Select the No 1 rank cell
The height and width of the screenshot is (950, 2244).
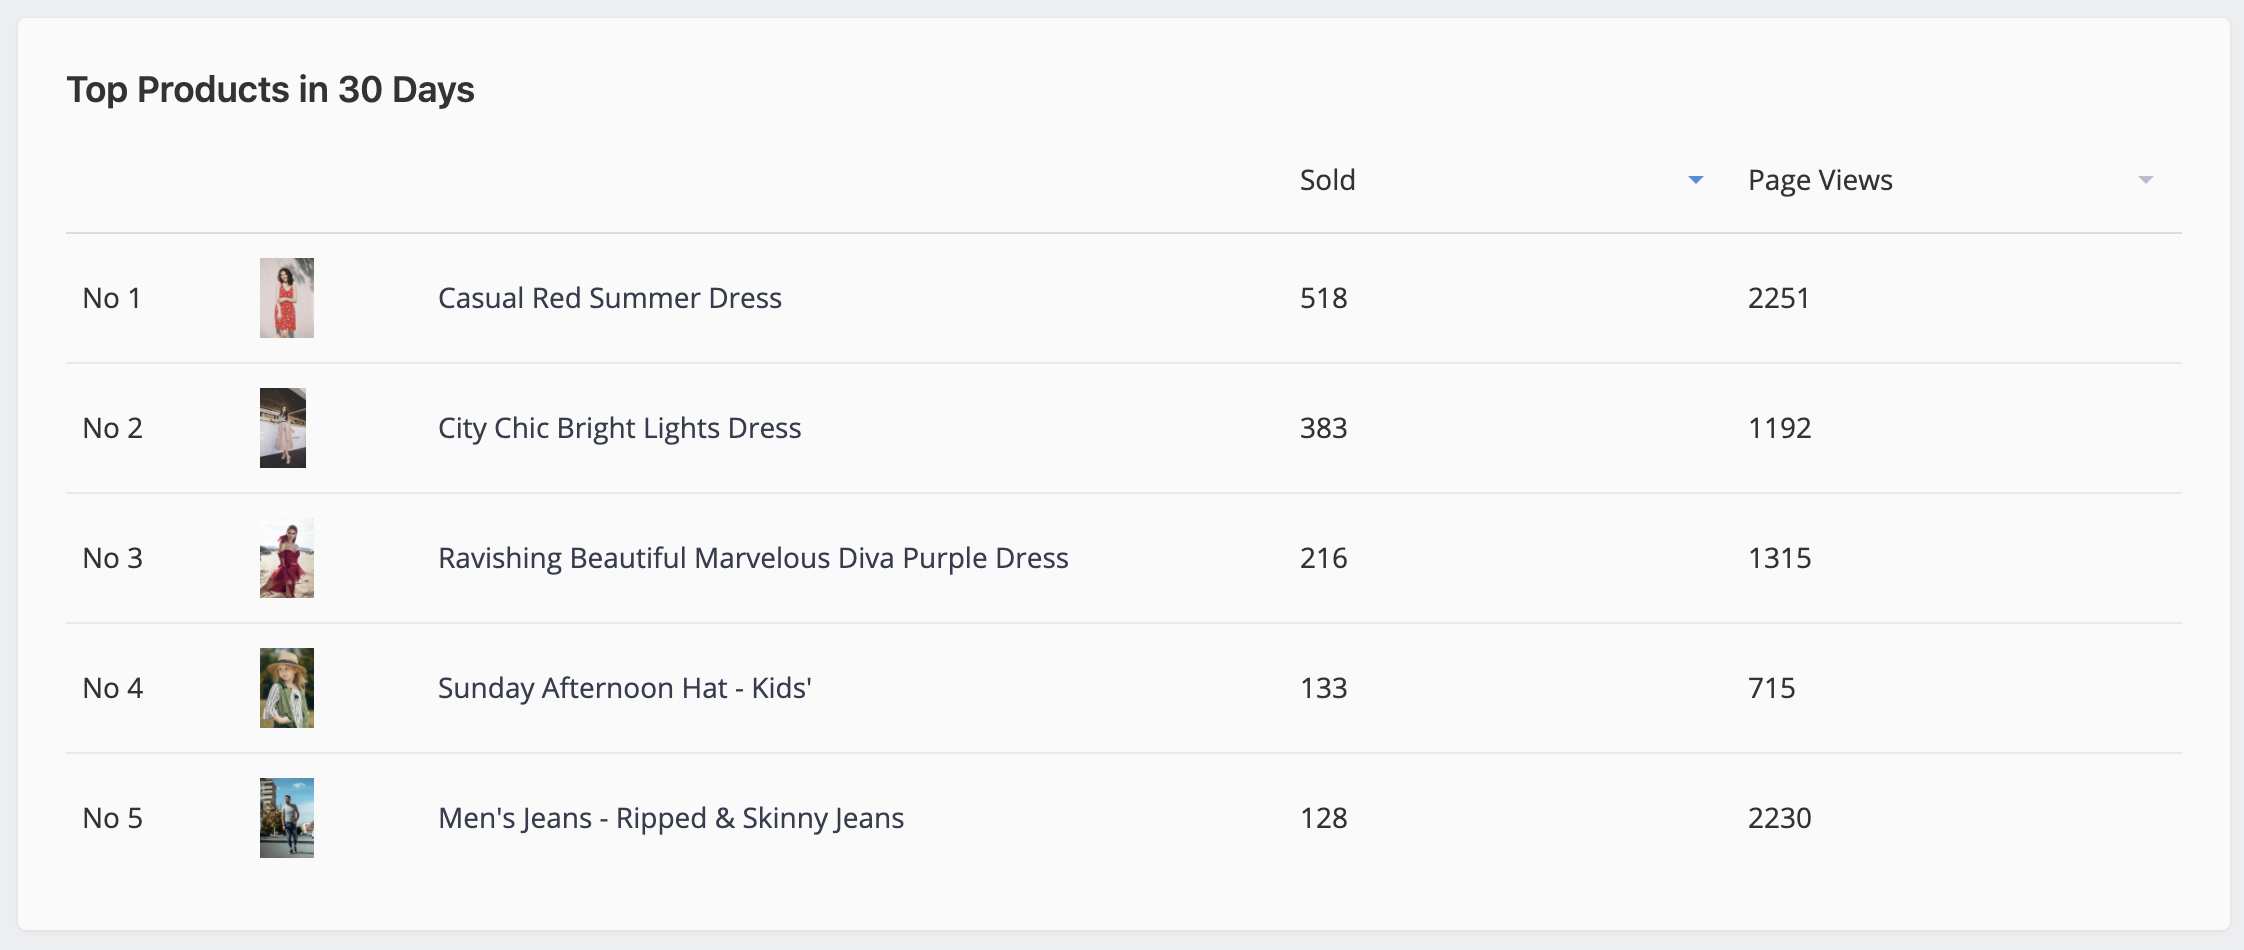coord(112,298)
